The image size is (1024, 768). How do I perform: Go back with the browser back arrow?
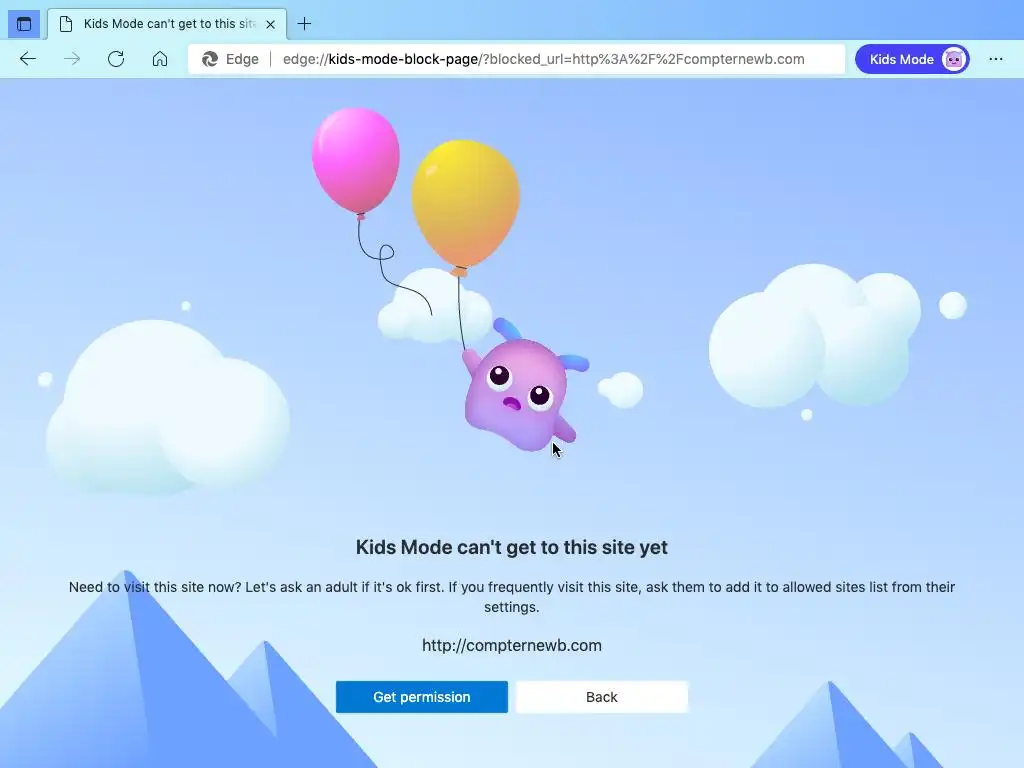click(x=27, y=59)
